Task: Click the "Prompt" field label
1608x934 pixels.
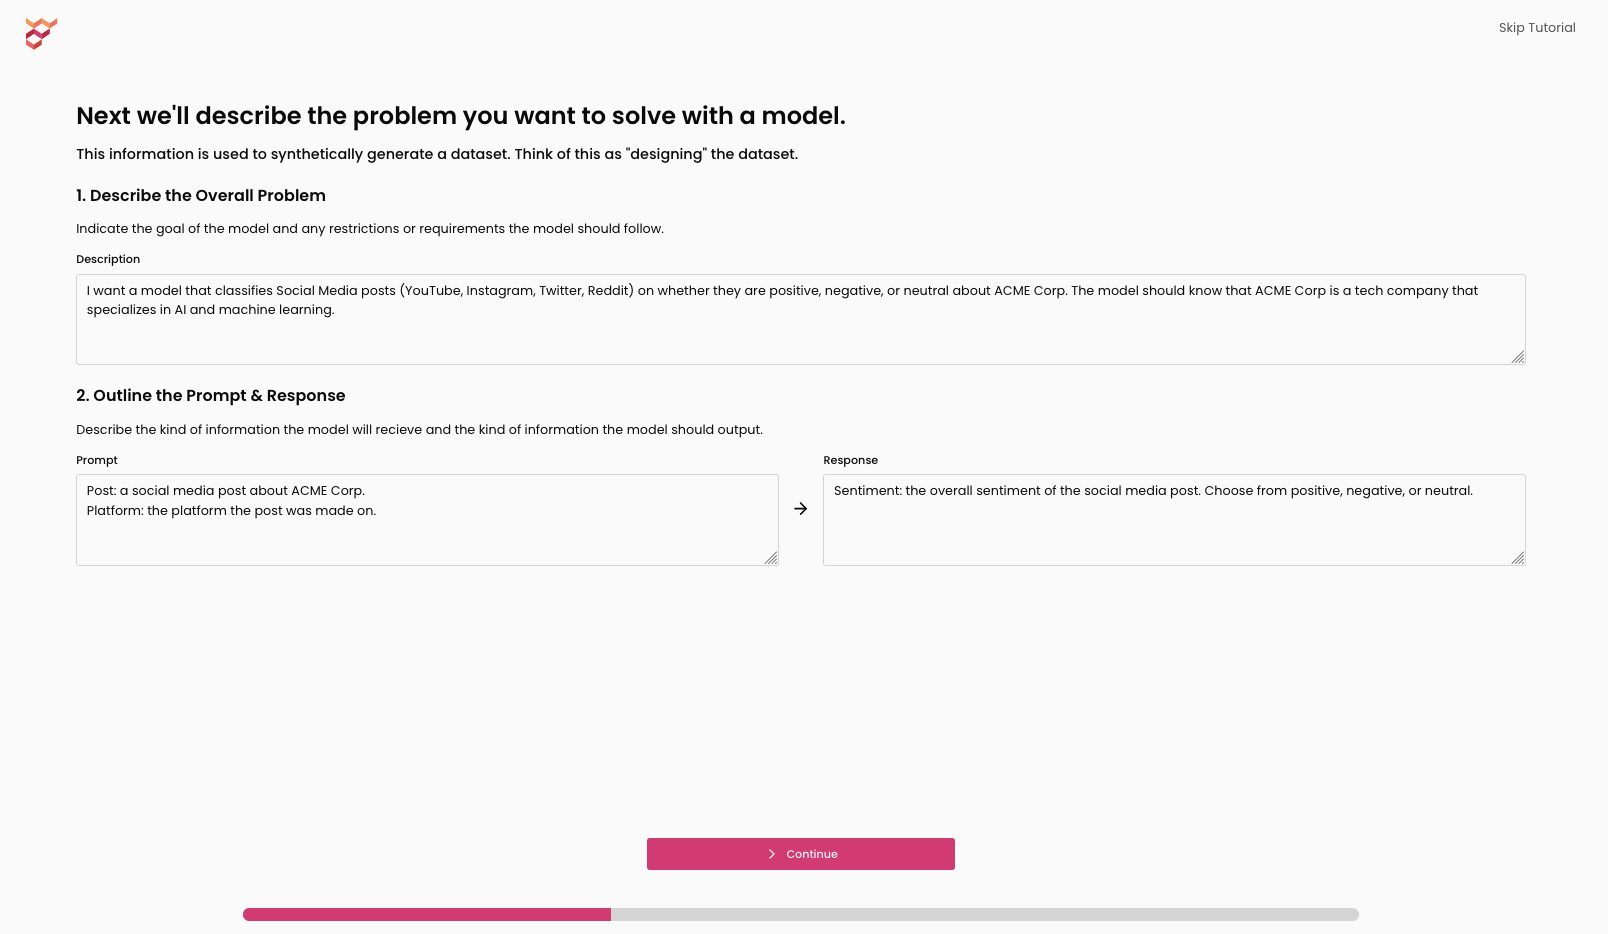Action: click(97, 460)
